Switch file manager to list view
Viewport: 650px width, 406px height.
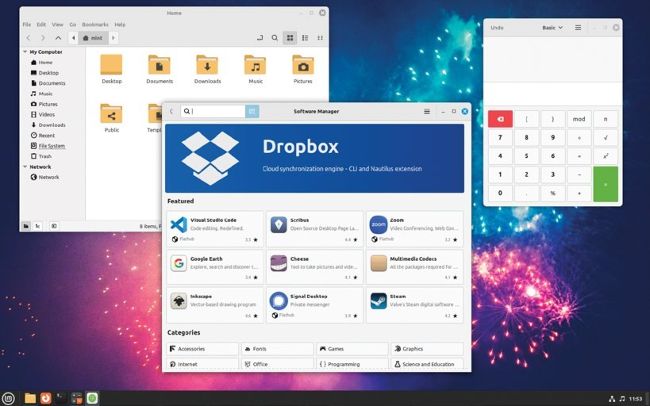point(305,38)
